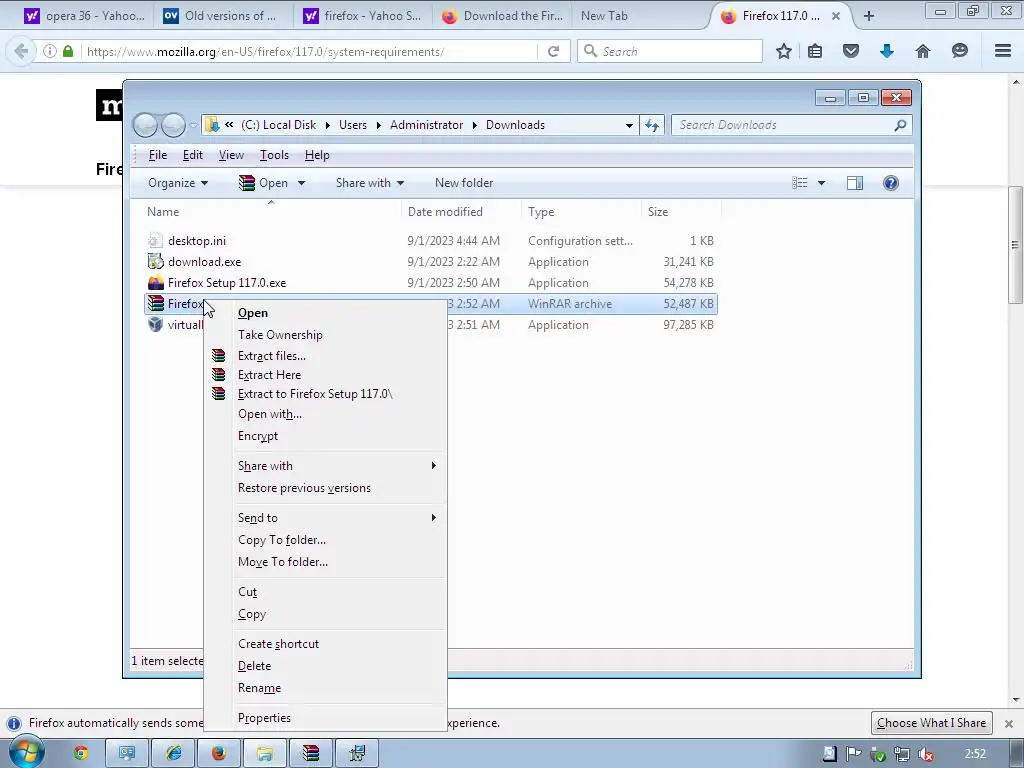Screen dimensions: 1024x768
Task: Switch to Firefox on the taskbar
Action: point(219,754)
